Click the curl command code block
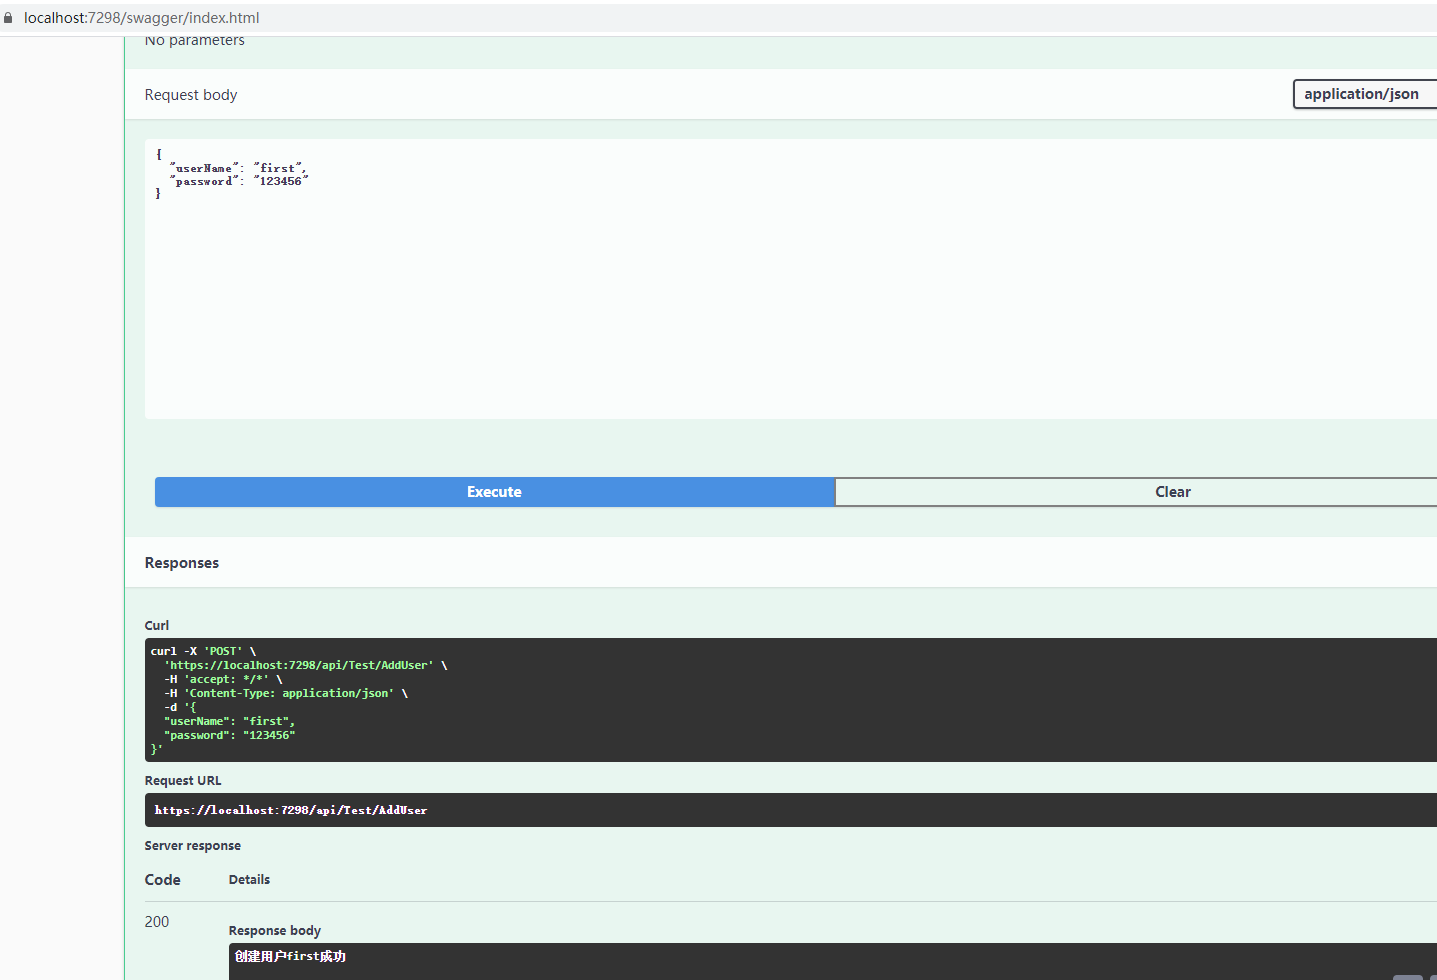The image size is (1437, 980). click(x=790, y=700)
